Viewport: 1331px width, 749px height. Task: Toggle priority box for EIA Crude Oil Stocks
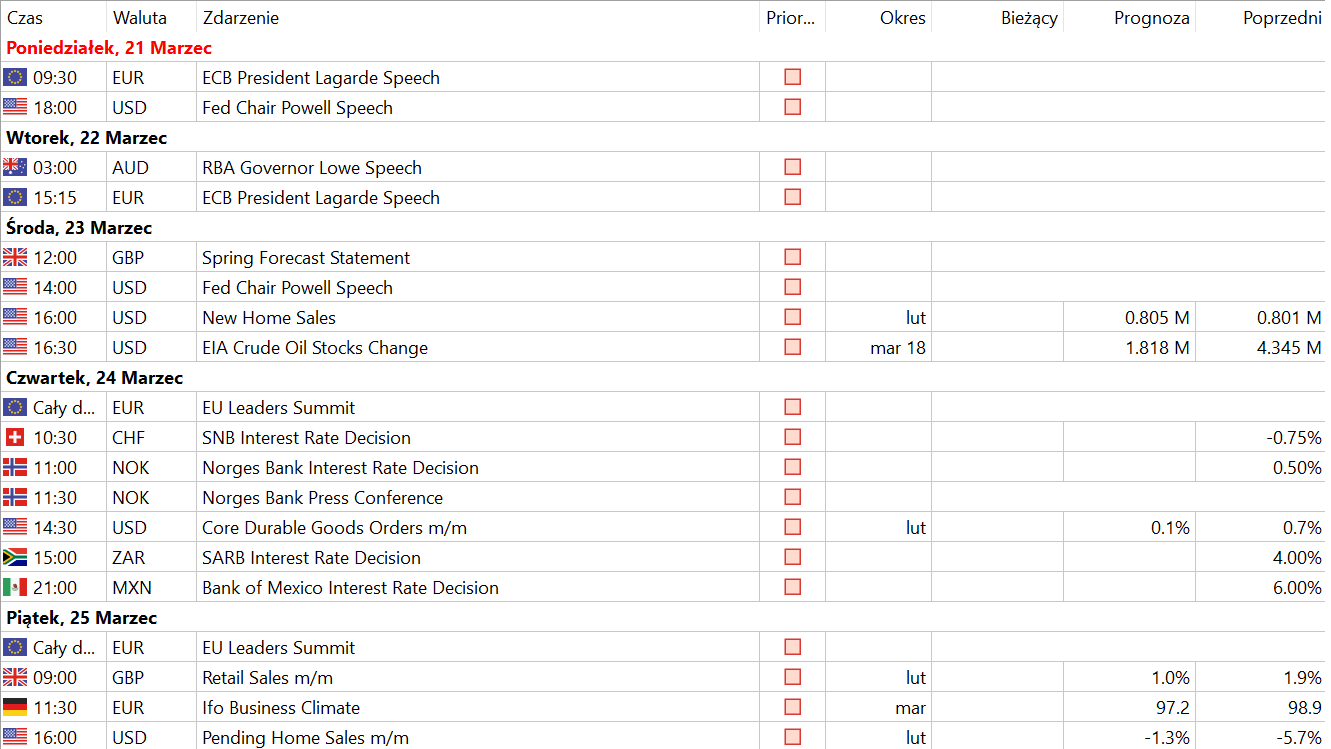click(793, 347)
